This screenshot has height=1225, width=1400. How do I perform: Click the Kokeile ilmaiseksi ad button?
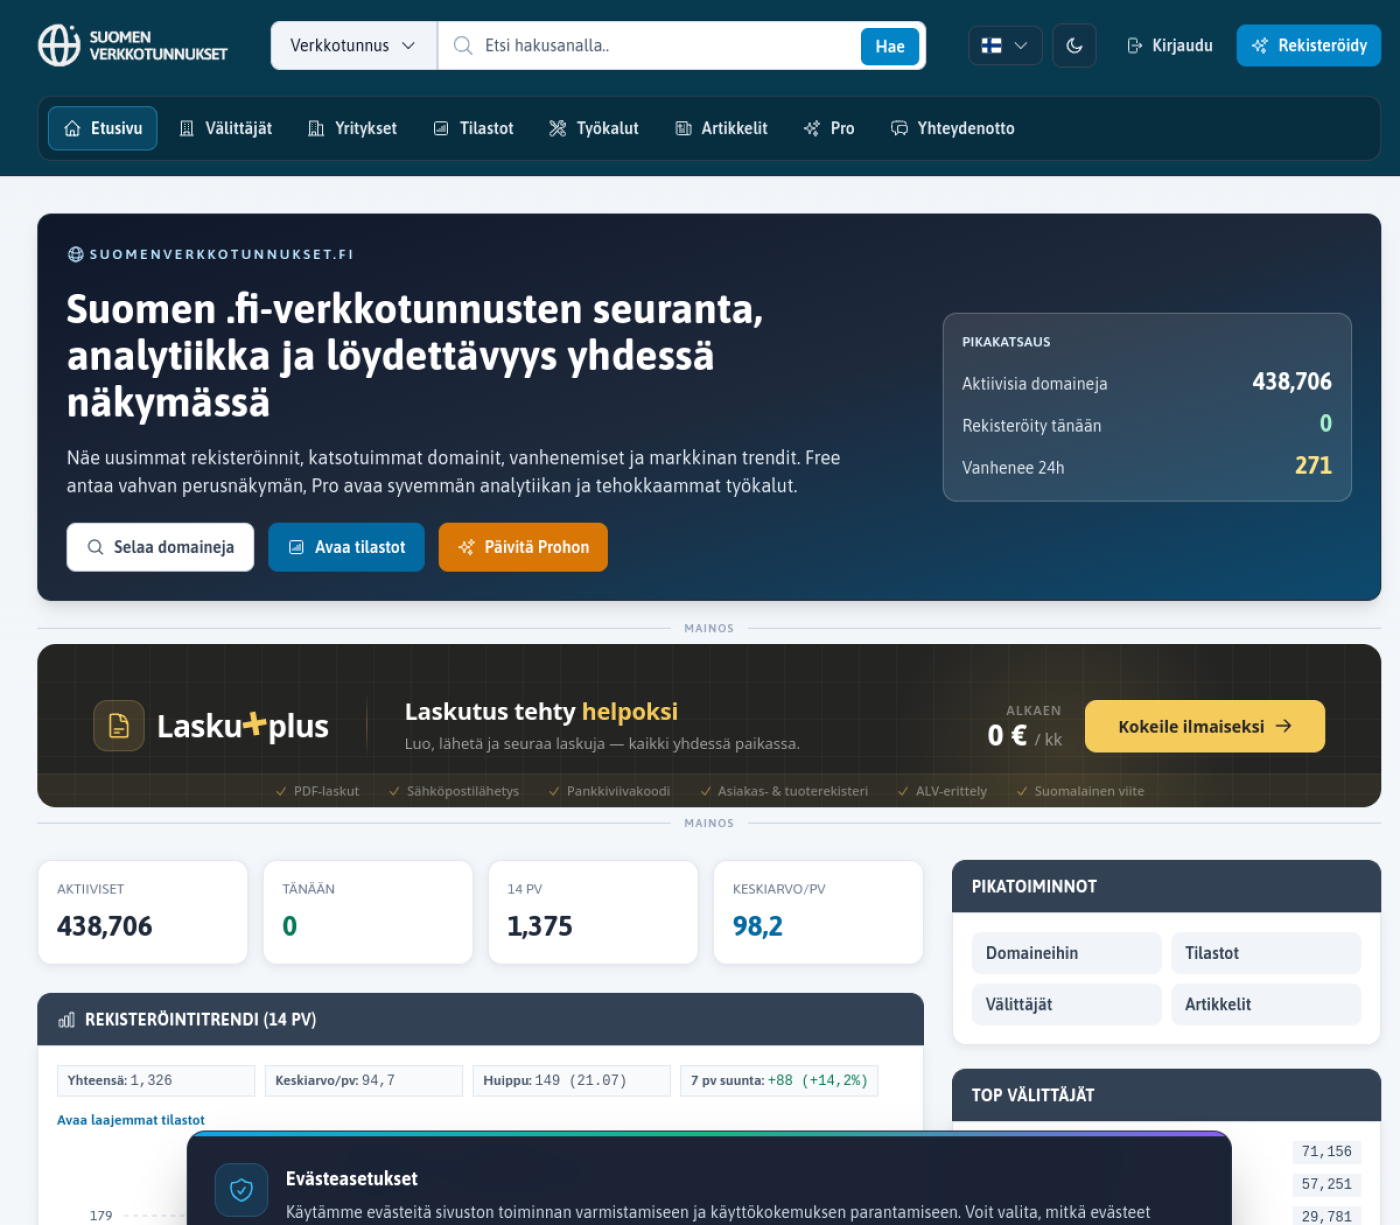pos(1205,726)
